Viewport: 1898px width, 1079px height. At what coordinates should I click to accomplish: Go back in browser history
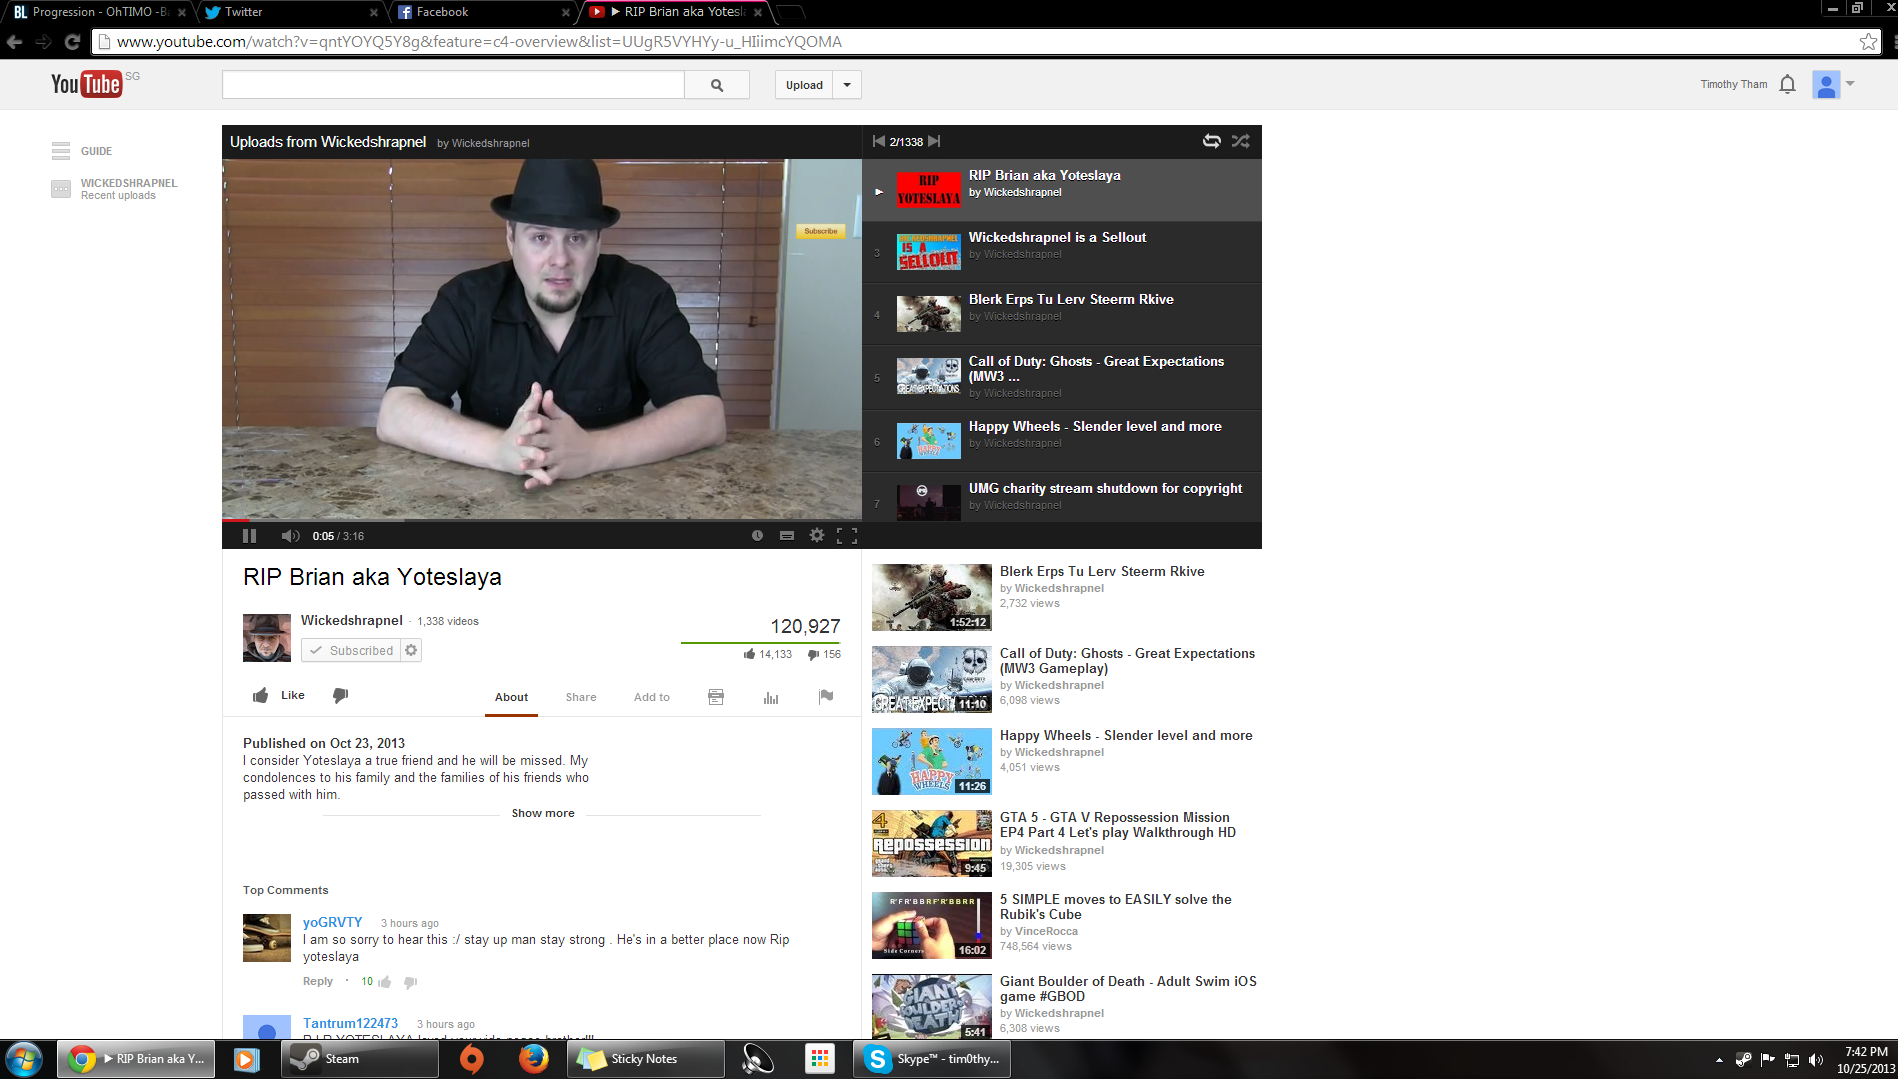[14, 42]
